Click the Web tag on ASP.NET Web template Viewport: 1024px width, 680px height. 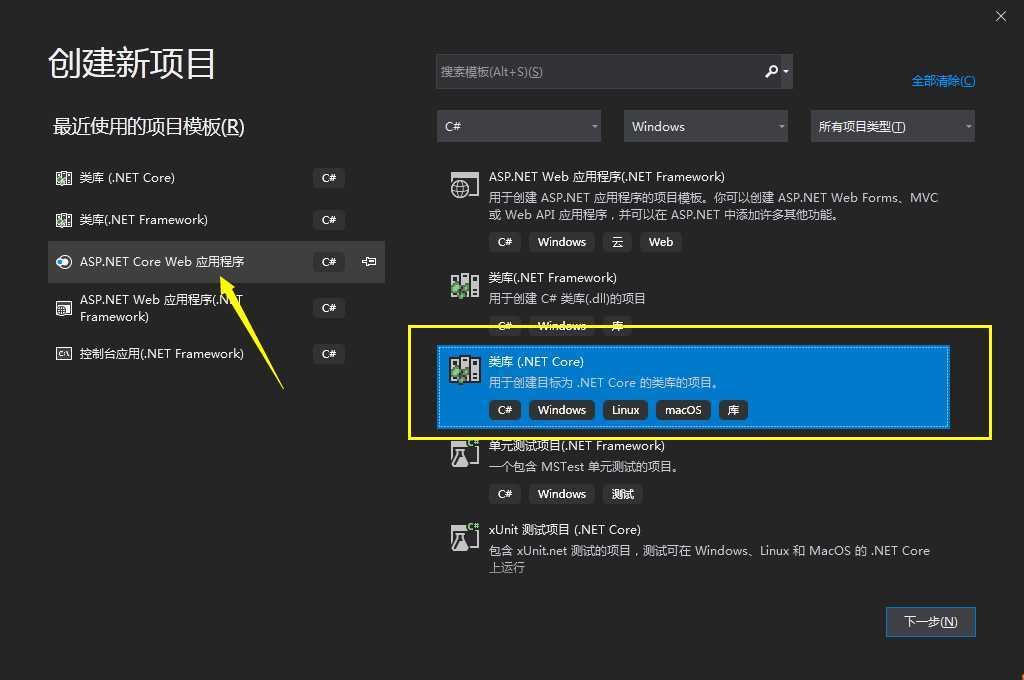pos(661,242)
